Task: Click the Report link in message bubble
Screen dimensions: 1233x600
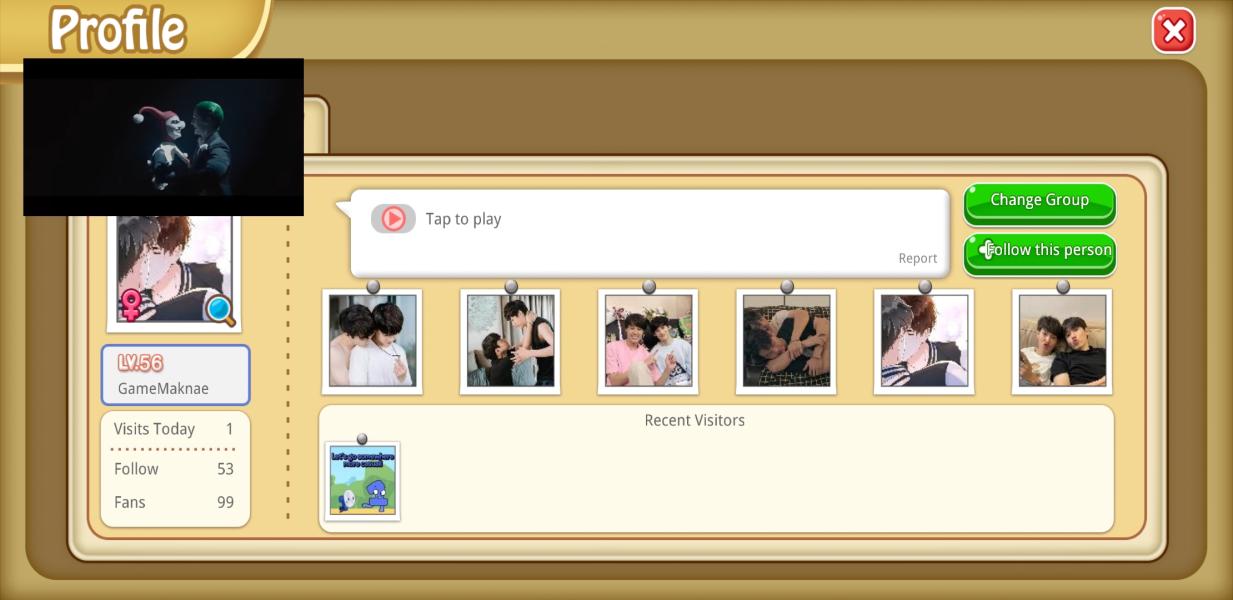Action: point(917,258)
